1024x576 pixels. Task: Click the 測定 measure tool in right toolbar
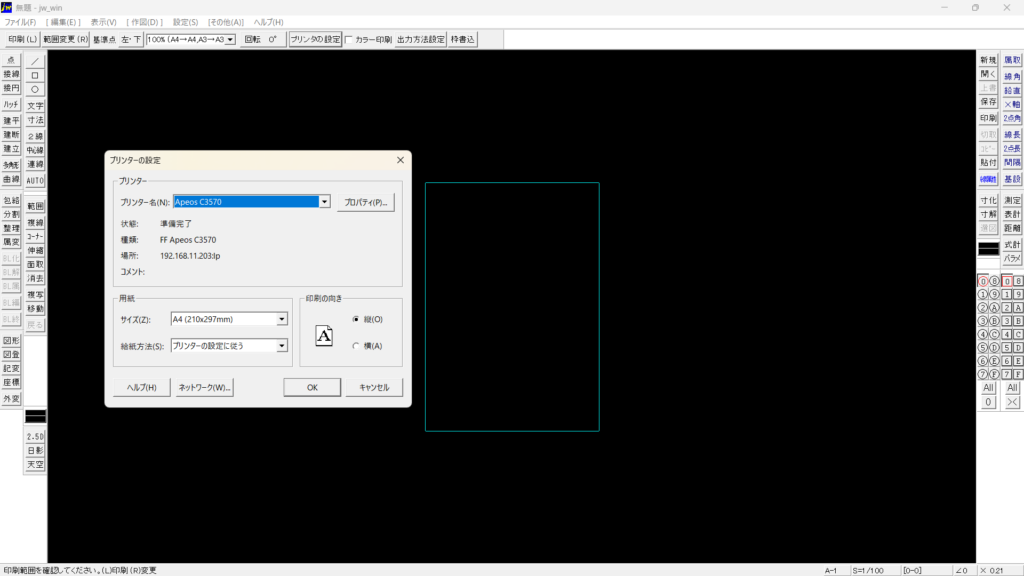[1012, 201]
